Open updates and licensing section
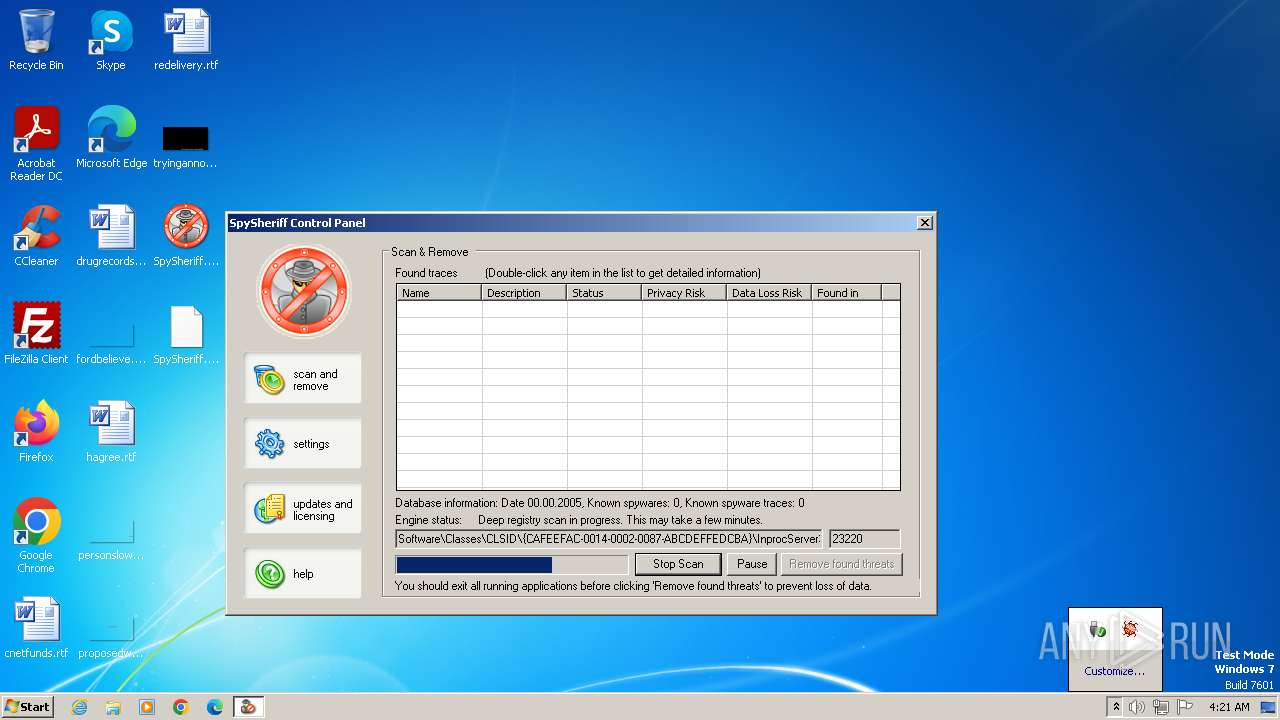The image size is (1280, 720). [303, 509]
